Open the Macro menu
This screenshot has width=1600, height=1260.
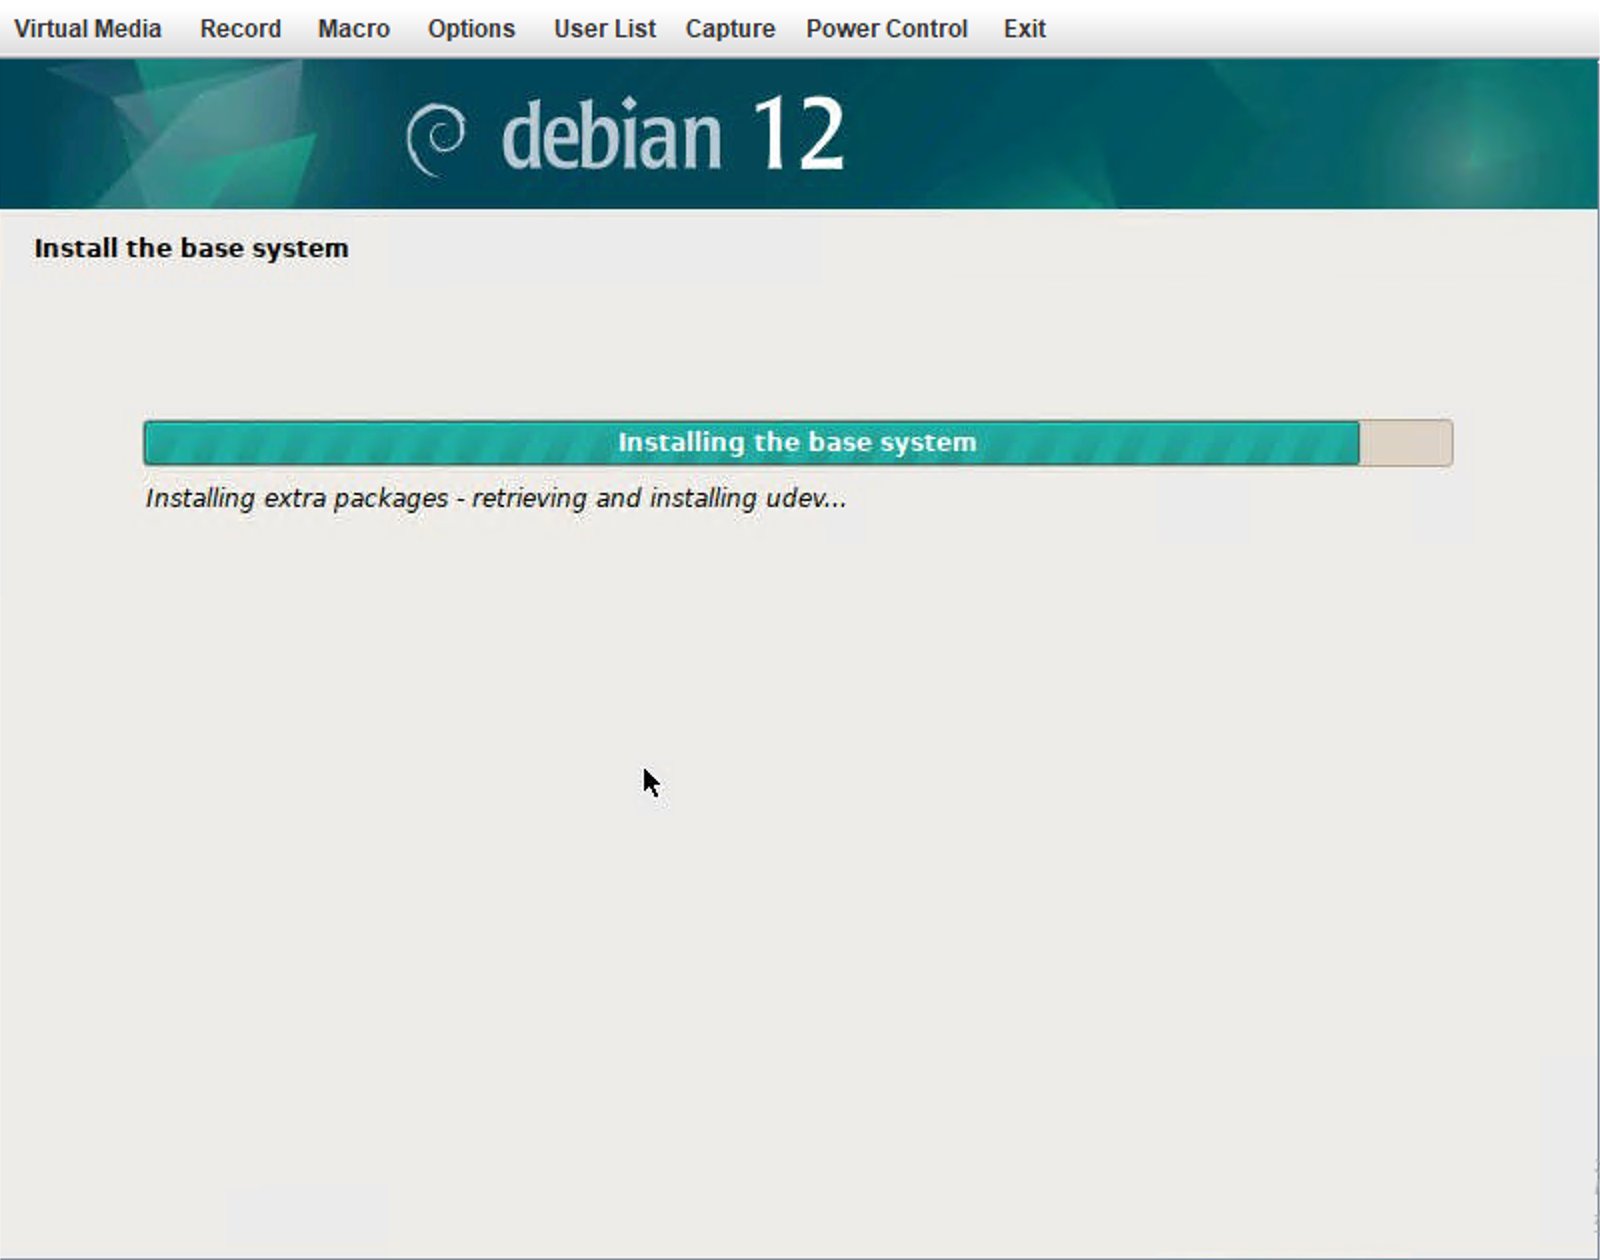pyautogui.click(x=353, y=29)
